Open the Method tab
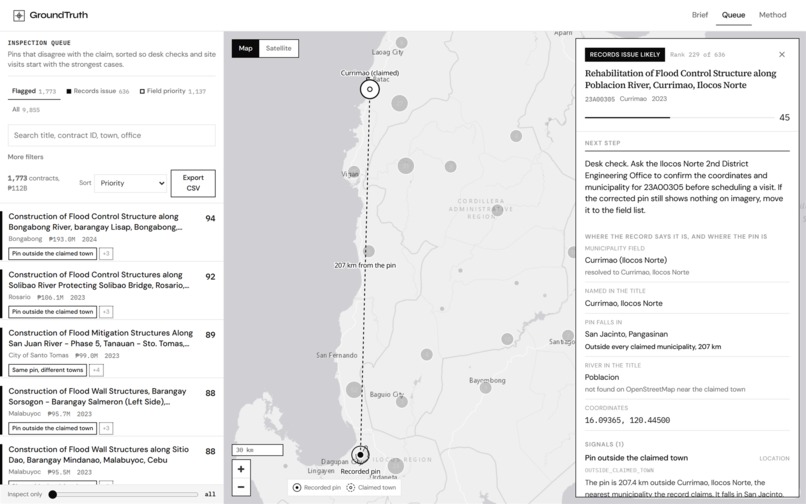The width and height of the screenshot is (806, 504). tap(773, 15)
